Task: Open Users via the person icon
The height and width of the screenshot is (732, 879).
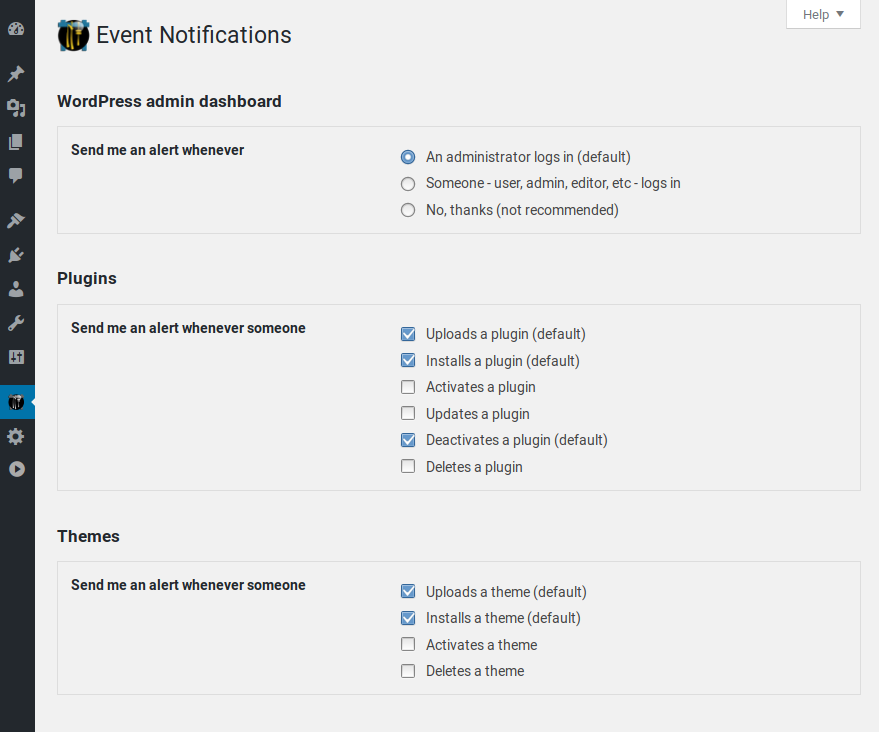Action: [x=16, y=289]
